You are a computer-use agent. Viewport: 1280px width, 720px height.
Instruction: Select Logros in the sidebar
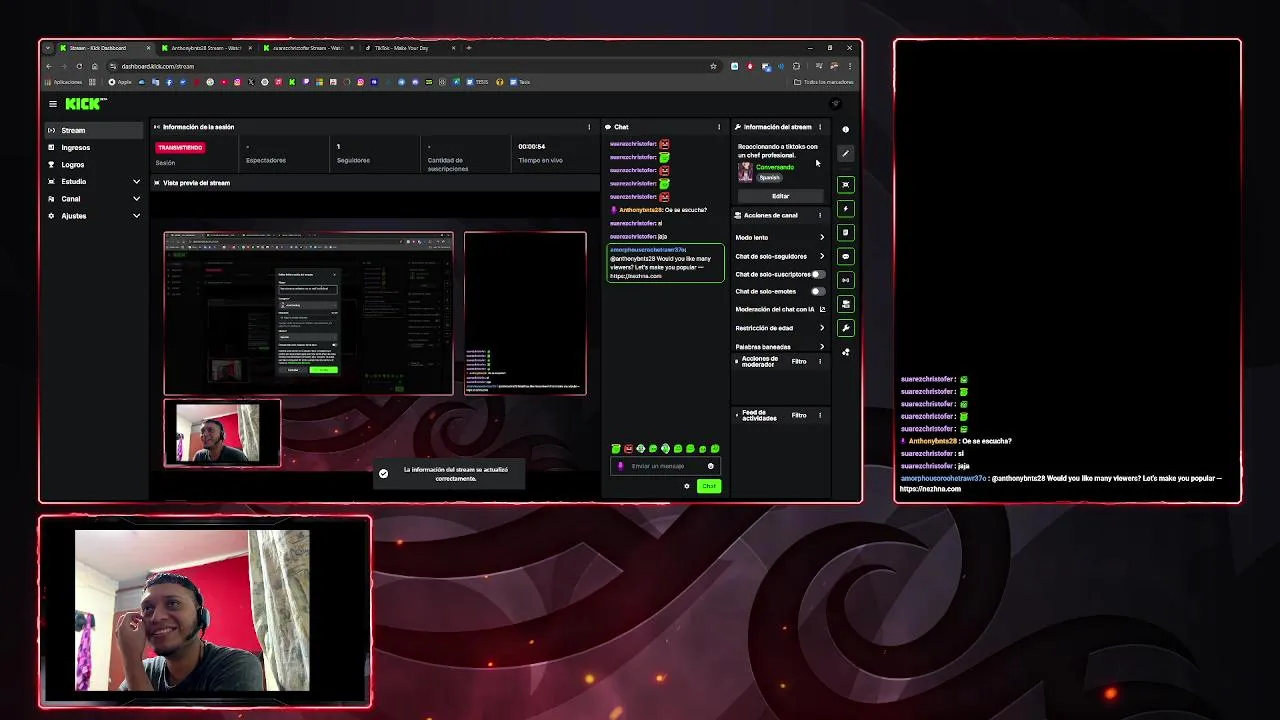coord(94,165)
